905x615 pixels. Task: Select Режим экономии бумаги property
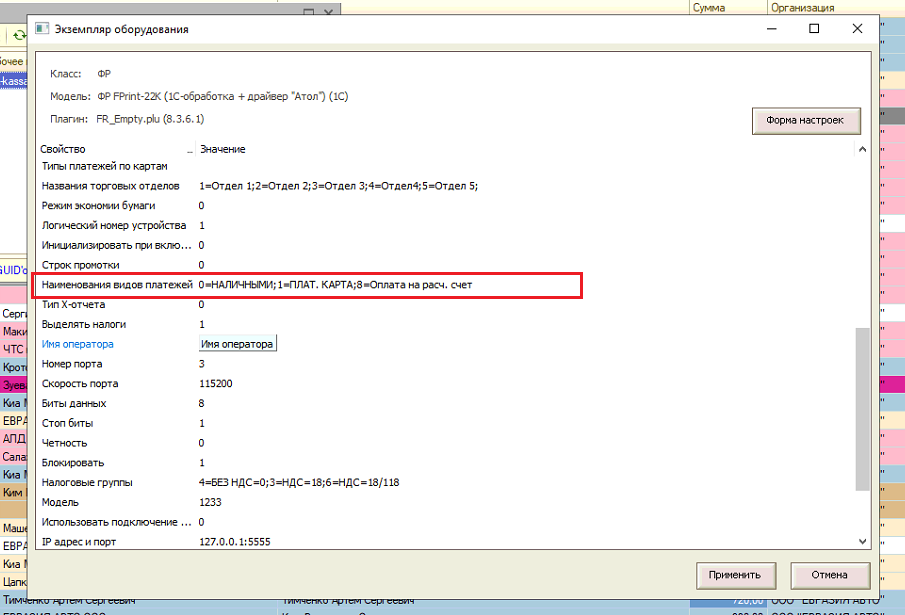(98, 206)
